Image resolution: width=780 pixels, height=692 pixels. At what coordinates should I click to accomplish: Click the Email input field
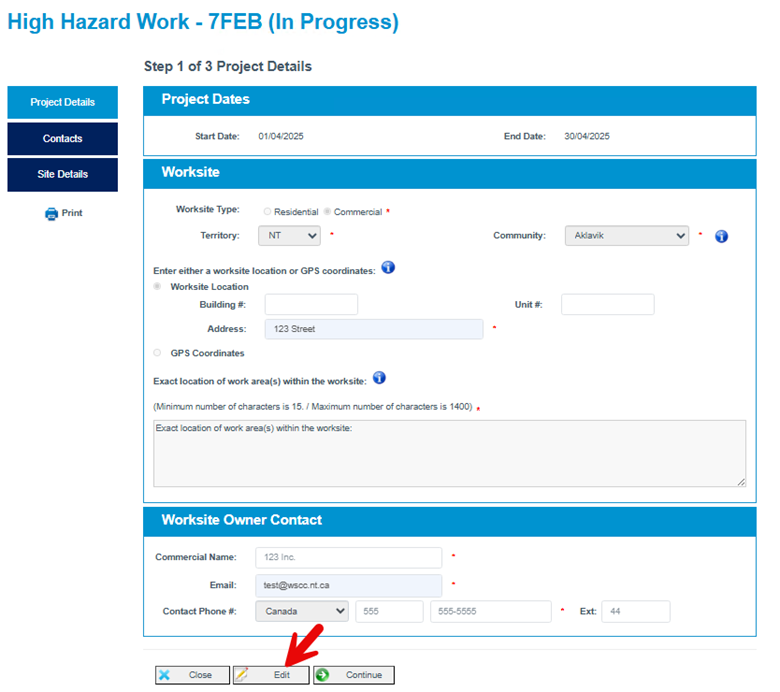[348, 585]
